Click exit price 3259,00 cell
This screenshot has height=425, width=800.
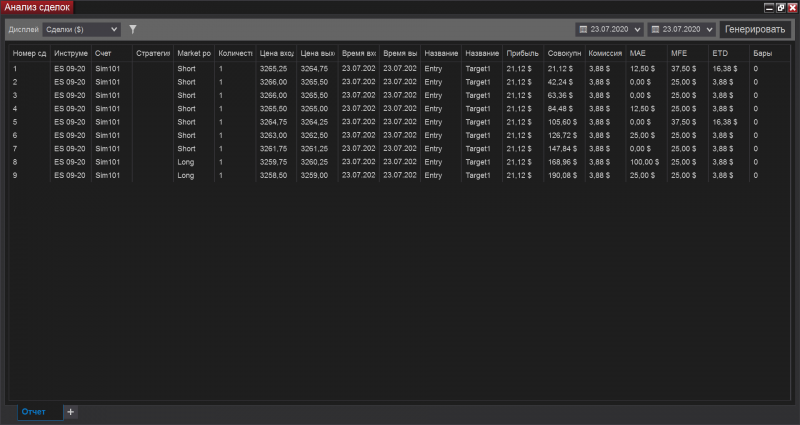(x=317, y=175)
